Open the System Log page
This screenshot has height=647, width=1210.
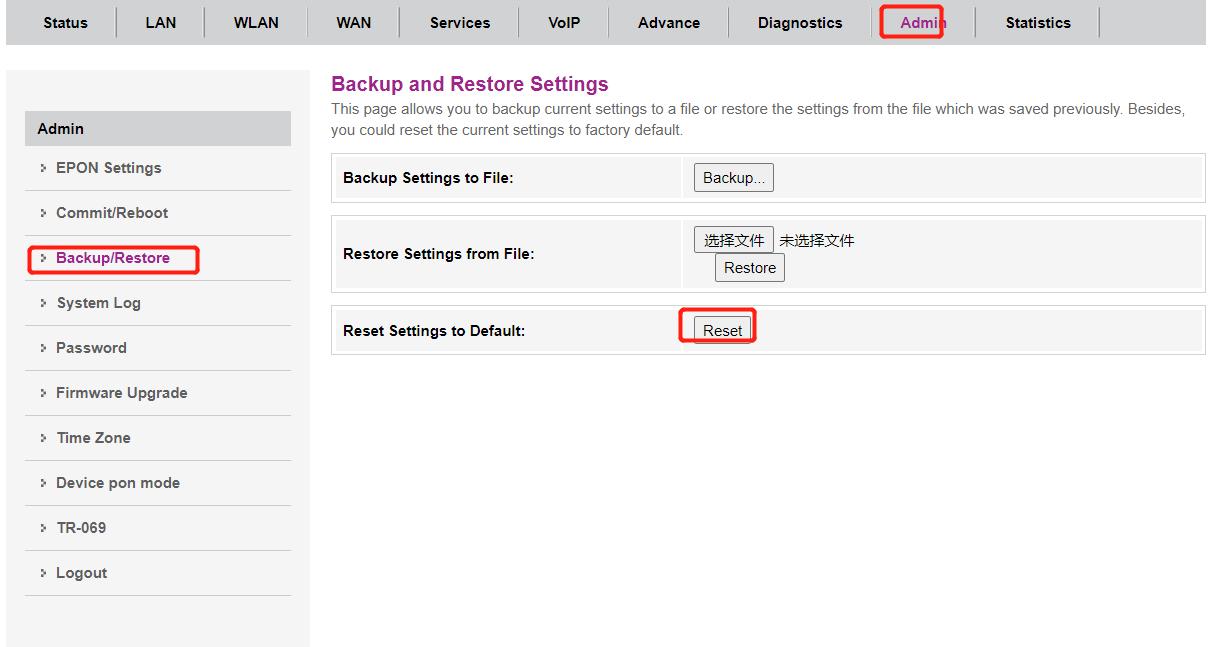[98, 303]
